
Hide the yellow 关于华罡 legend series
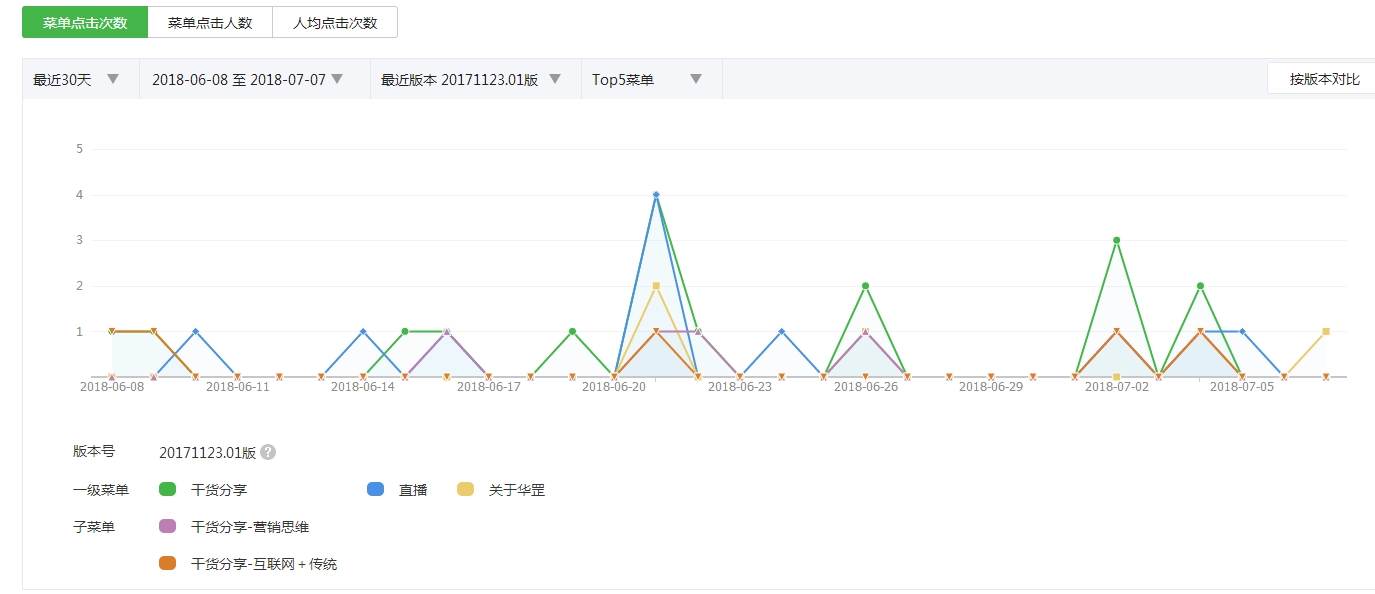click(x=466, y=490)
